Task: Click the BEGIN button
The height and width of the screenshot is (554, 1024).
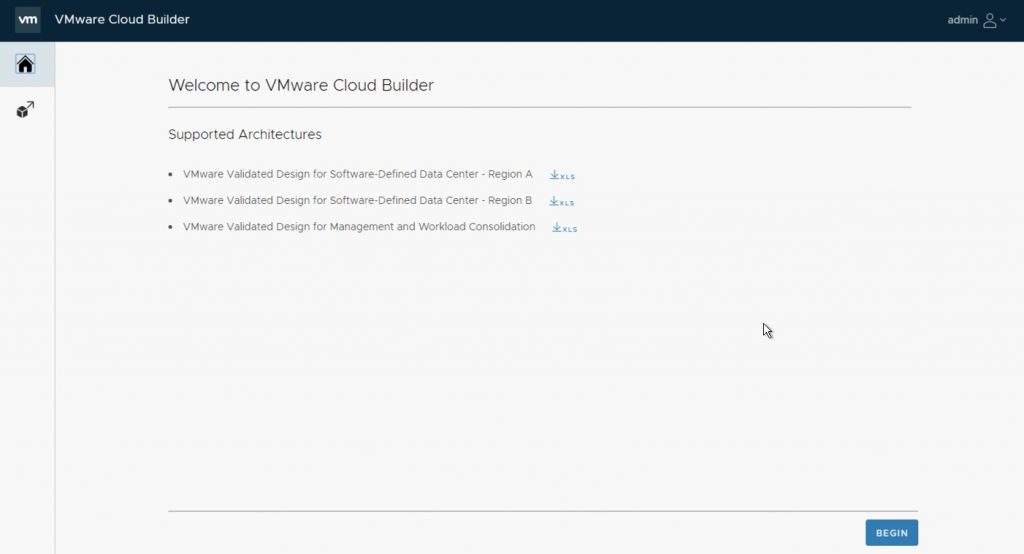Action: (x=891, y=532)
